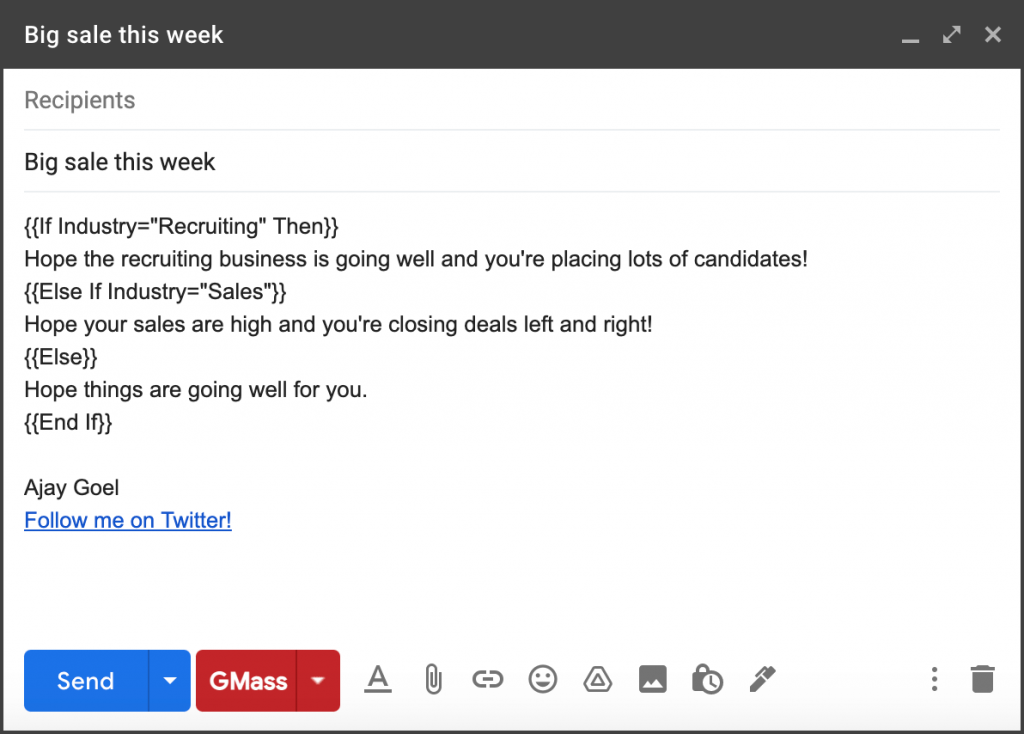Select the Big sale this week subject line
1024x734 pixels.
click(119, 161)
